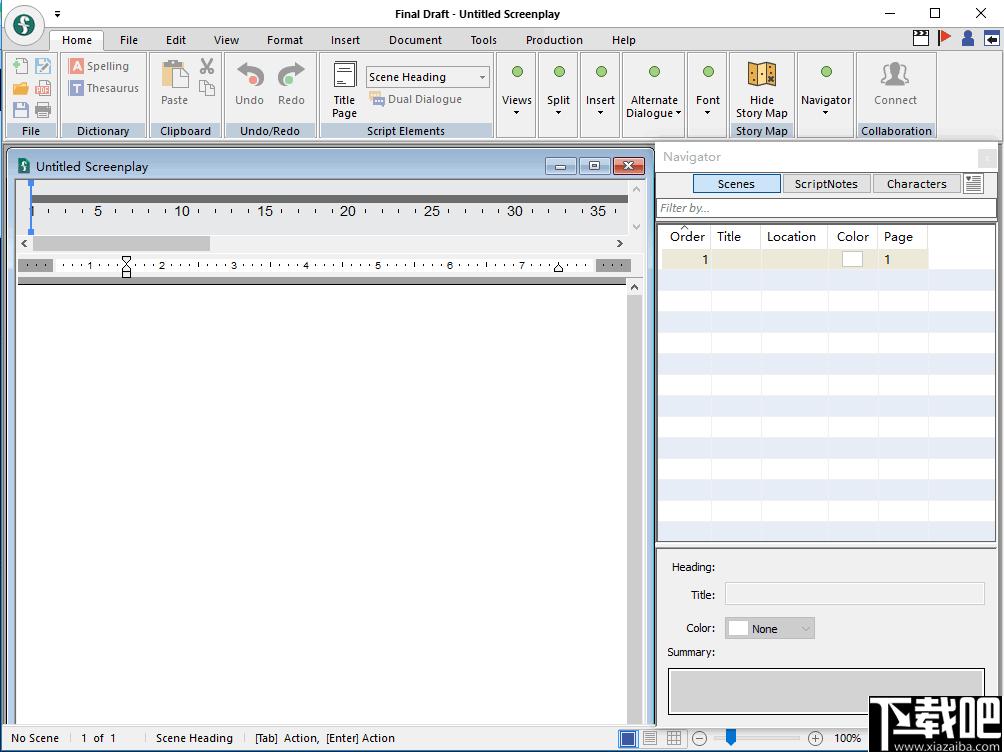The width and height of the screenshot is (1004, 752).
Task: Open the quick access toolbar customize arrow
Action: point(58,14)
